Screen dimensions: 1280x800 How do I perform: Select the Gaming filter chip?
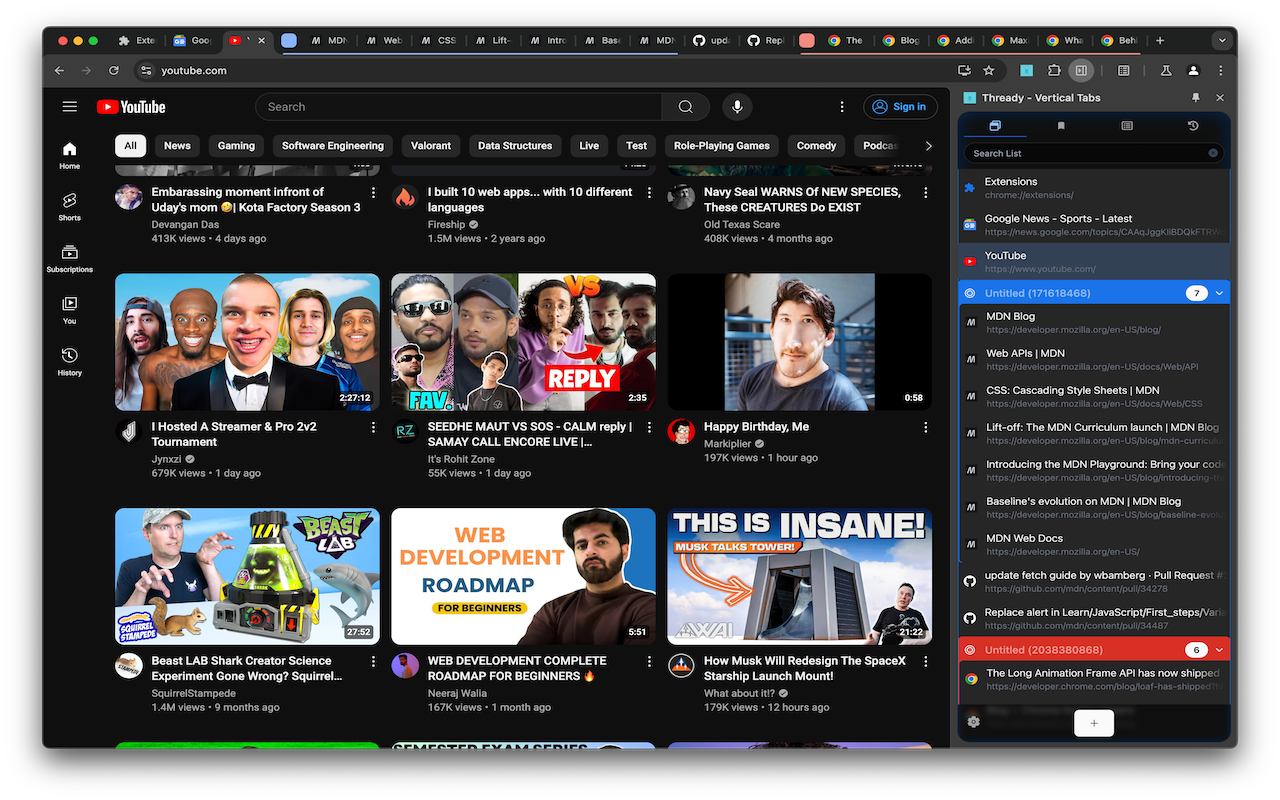tap(236, 146)
